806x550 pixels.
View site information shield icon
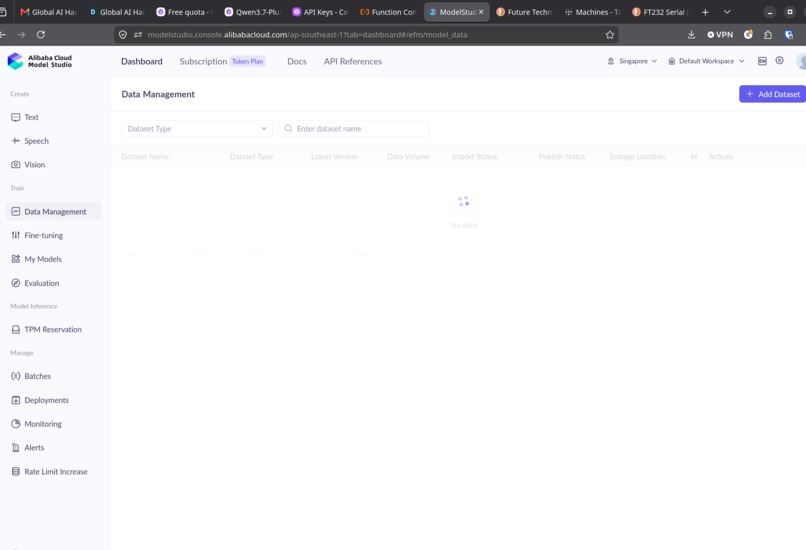123,34
